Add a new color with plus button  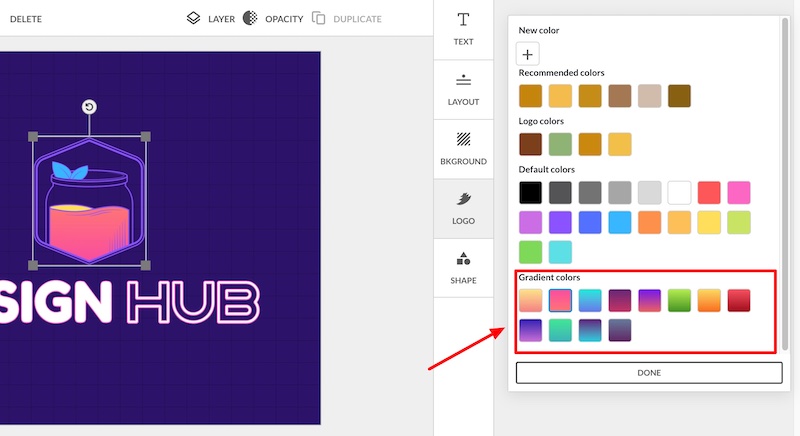pyautogui.click(x=529, y=55)
